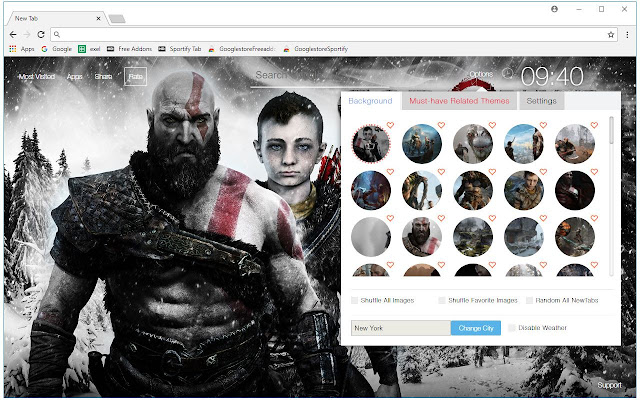Click the background panel scrollbar
The image size is (640, 400).
click(x=611, y=130)
